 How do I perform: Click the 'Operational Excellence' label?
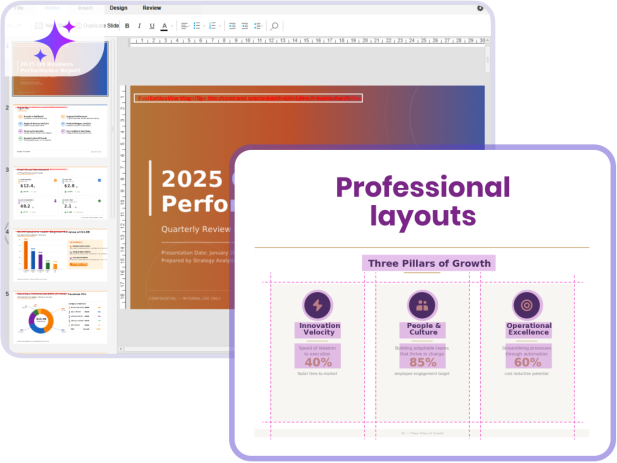pyautogui.click(x=529, y=329)
